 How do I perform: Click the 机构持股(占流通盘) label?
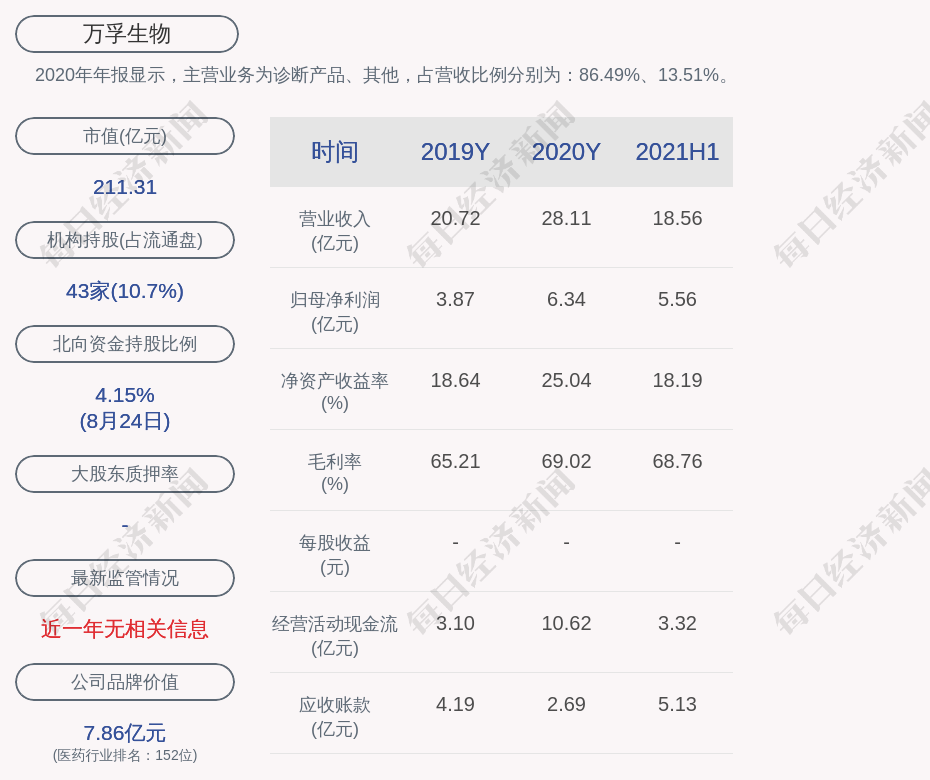(125, 240)
